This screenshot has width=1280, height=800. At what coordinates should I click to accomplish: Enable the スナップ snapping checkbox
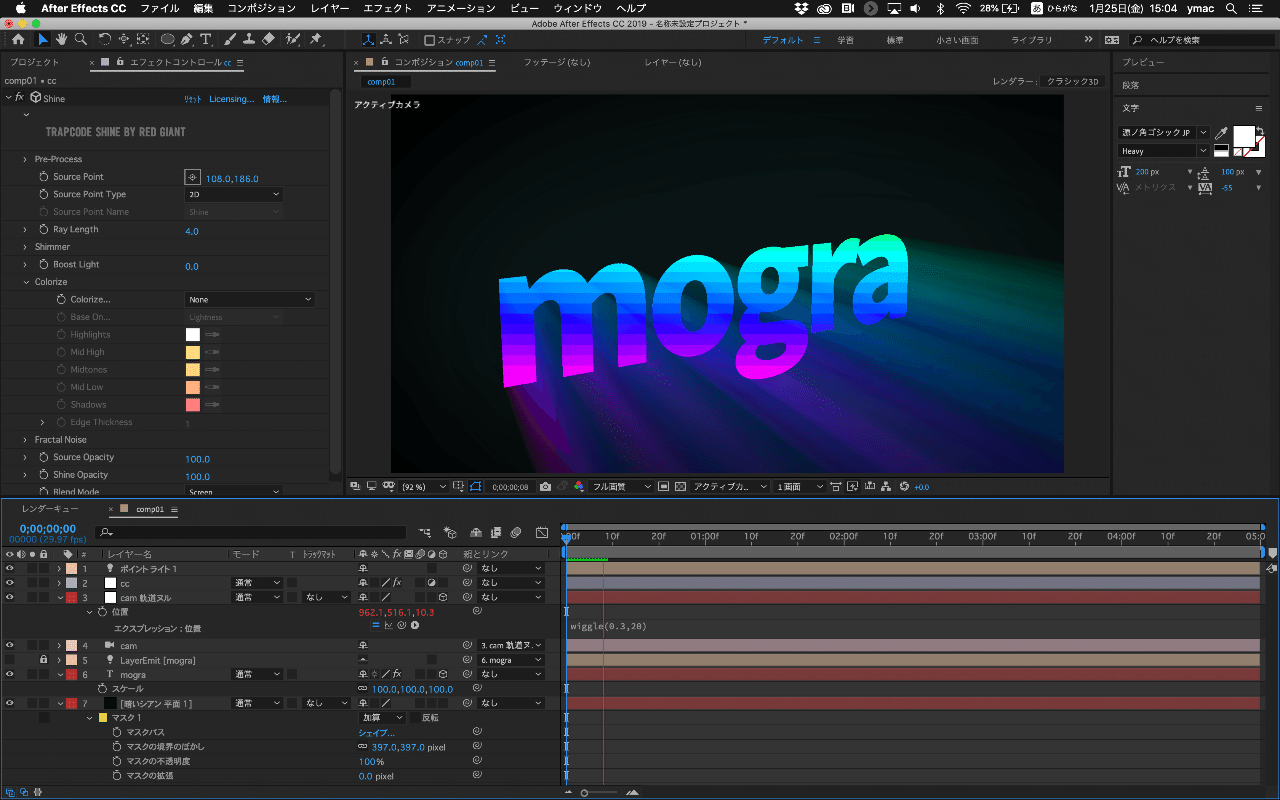click(x=431, y=40)
